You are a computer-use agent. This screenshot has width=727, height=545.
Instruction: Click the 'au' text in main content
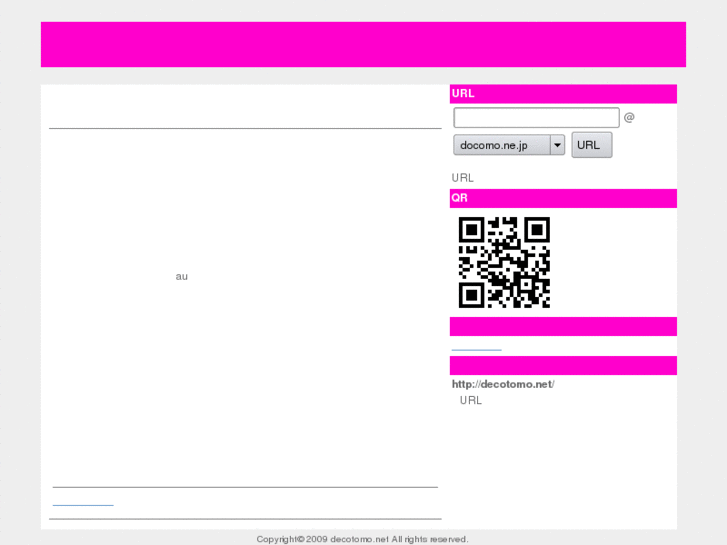tap(182, 276)
